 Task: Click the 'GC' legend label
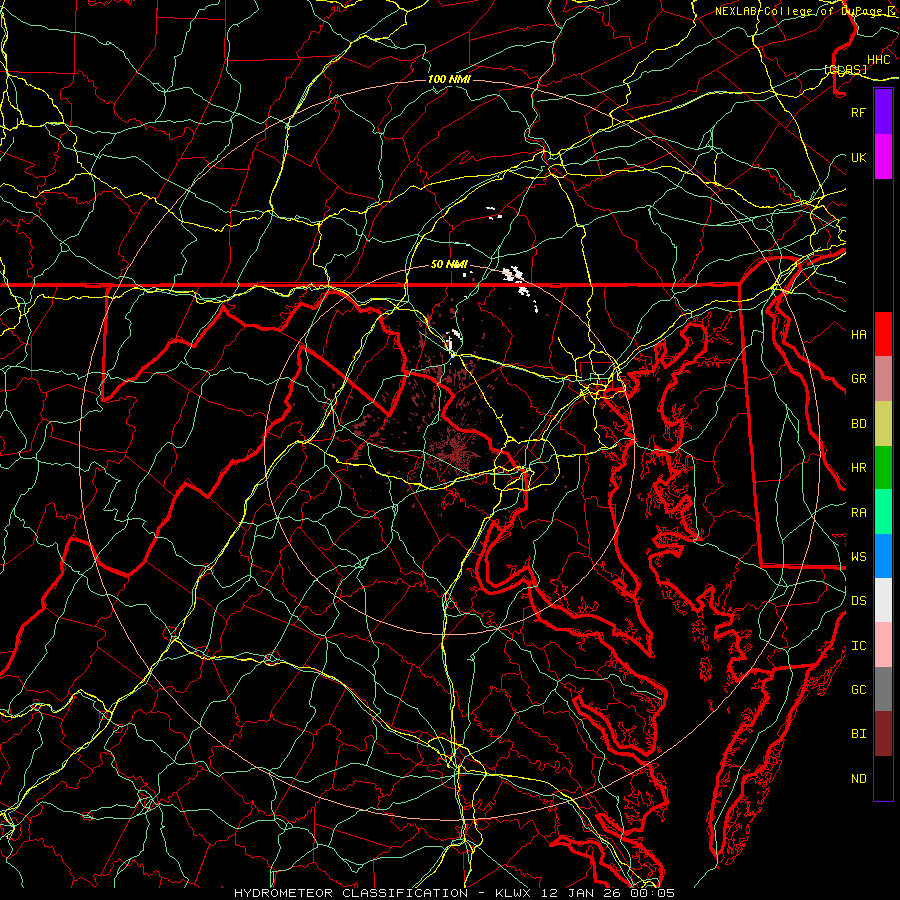(x=859, y=689)
